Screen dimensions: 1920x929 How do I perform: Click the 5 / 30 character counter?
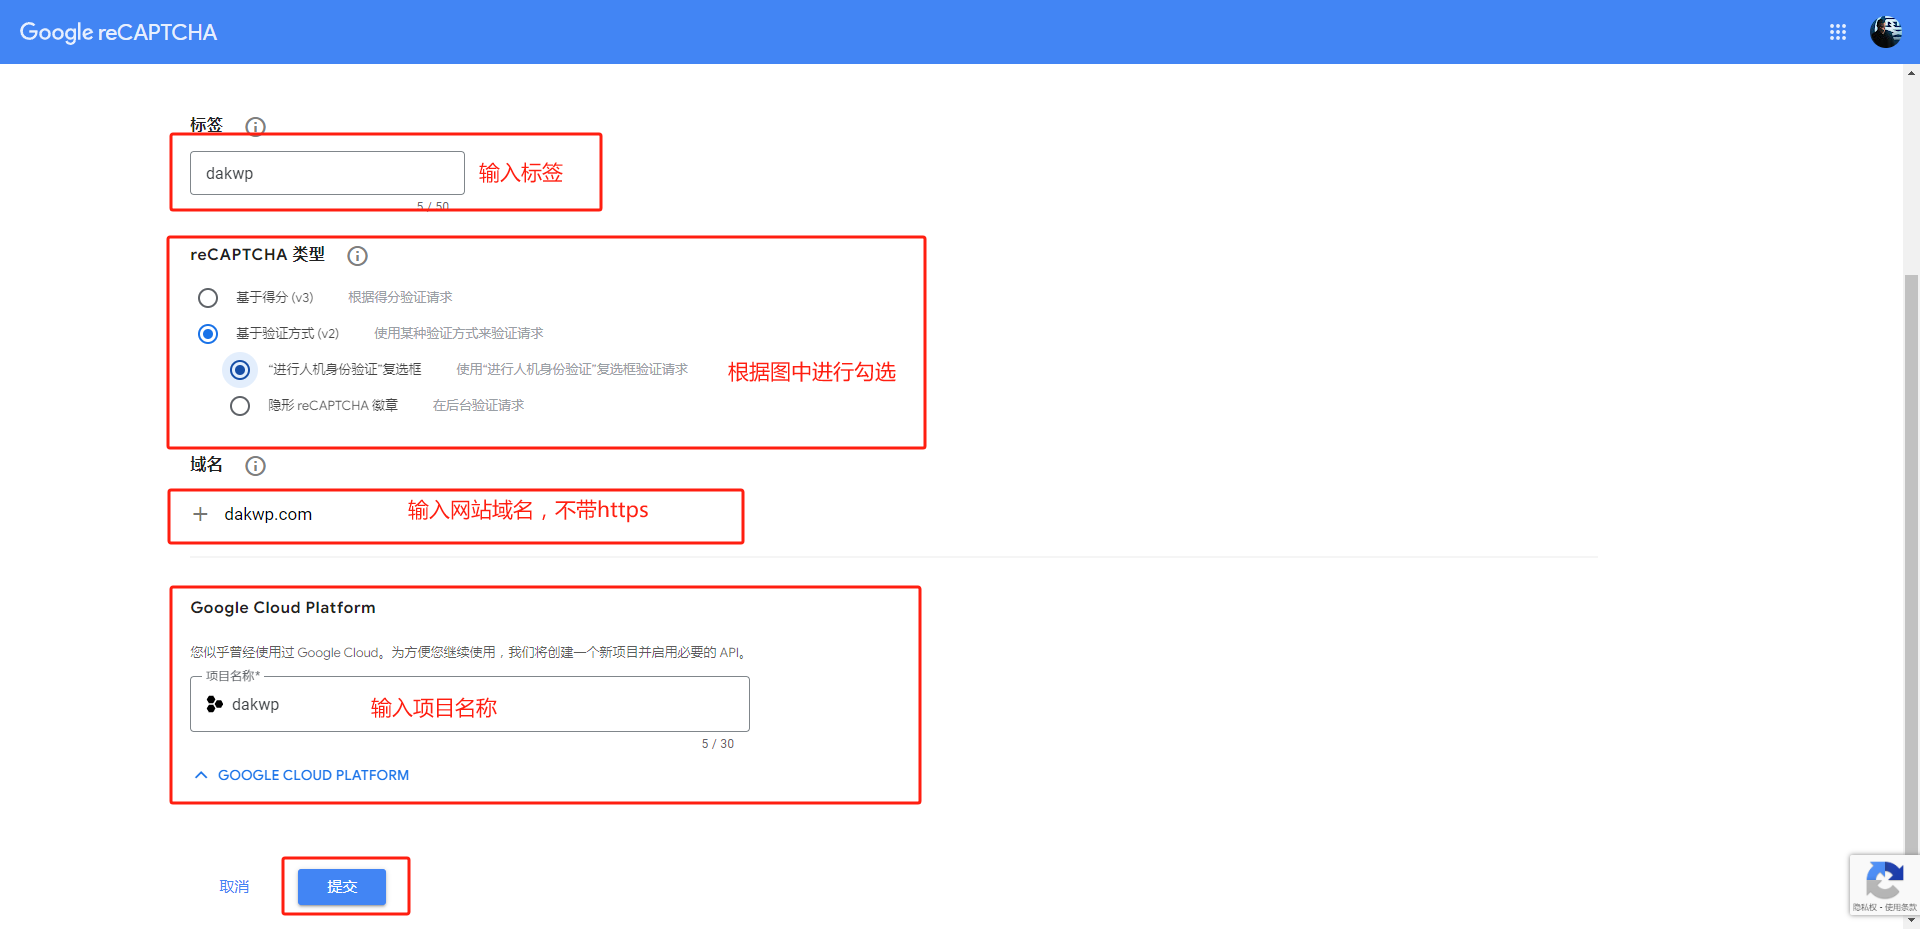pyautogui.click(x=718, y=744)
